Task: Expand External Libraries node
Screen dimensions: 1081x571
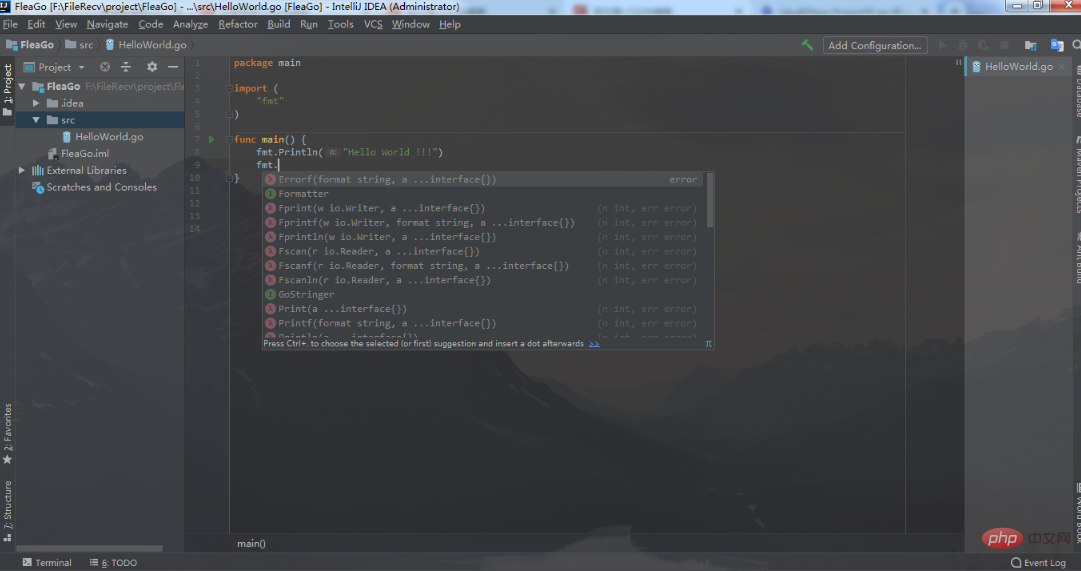Action: 23,170
